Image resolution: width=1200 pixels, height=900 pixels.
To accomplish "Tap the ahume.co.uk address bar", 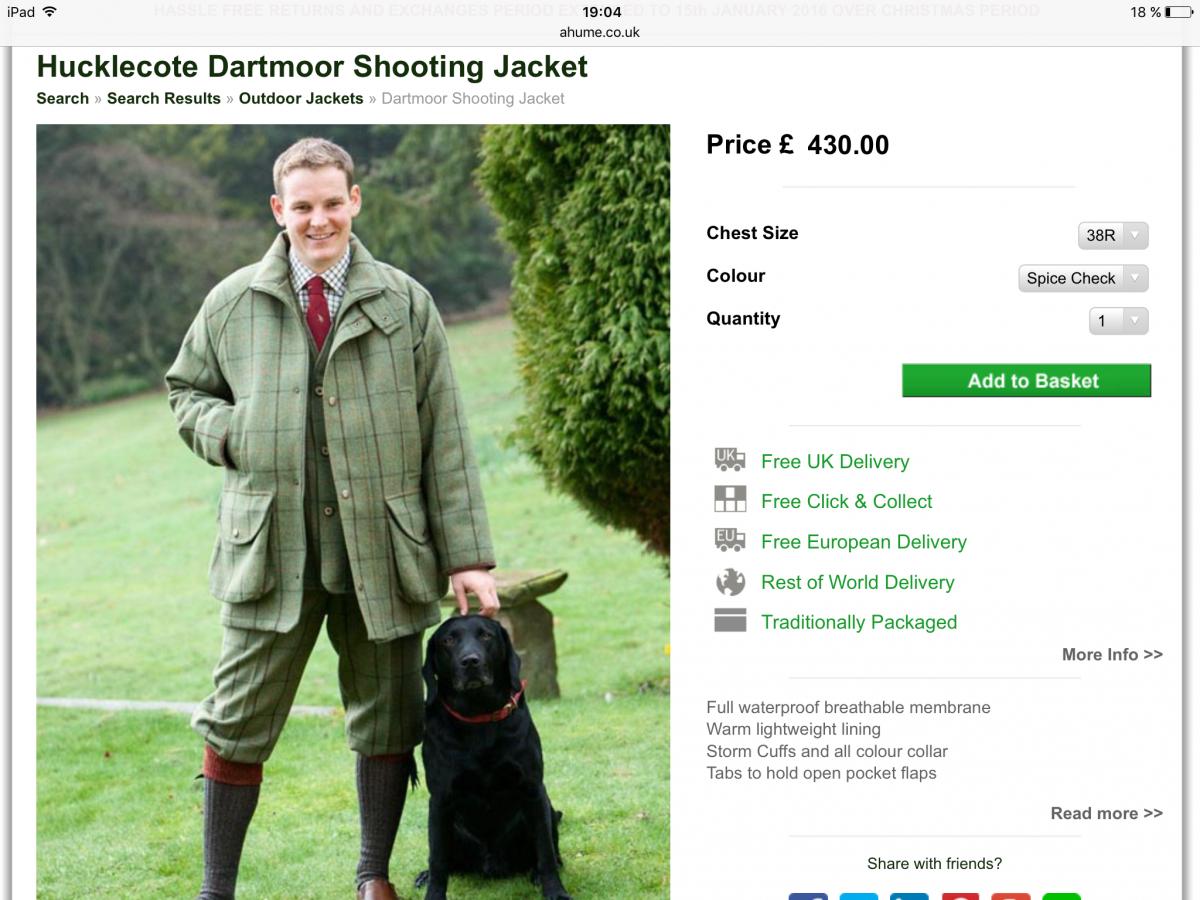I will point(600,32).
